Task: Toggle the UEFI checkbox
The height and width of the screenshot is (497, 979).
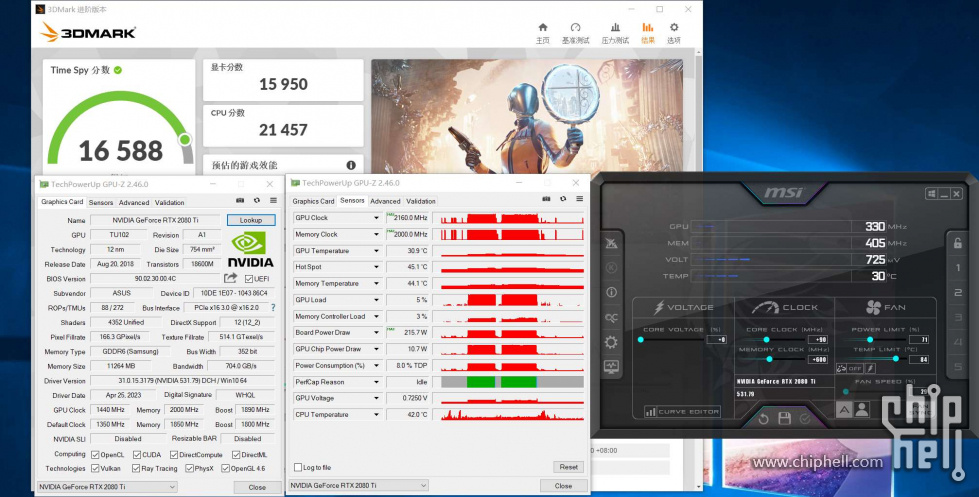Action: click(249, 278)
